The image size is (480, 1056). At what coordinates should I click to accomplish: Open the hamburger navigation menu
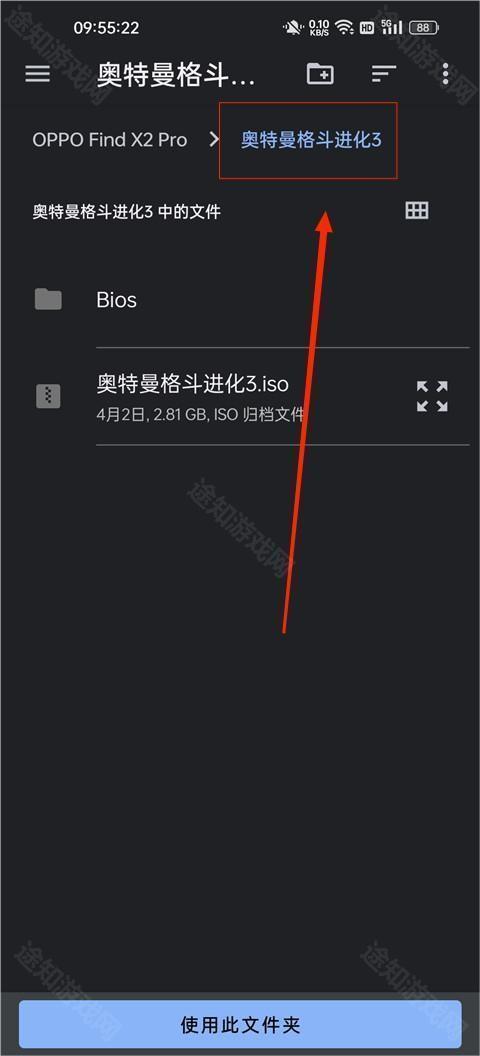pyautogui.click(x=38, y=73)
